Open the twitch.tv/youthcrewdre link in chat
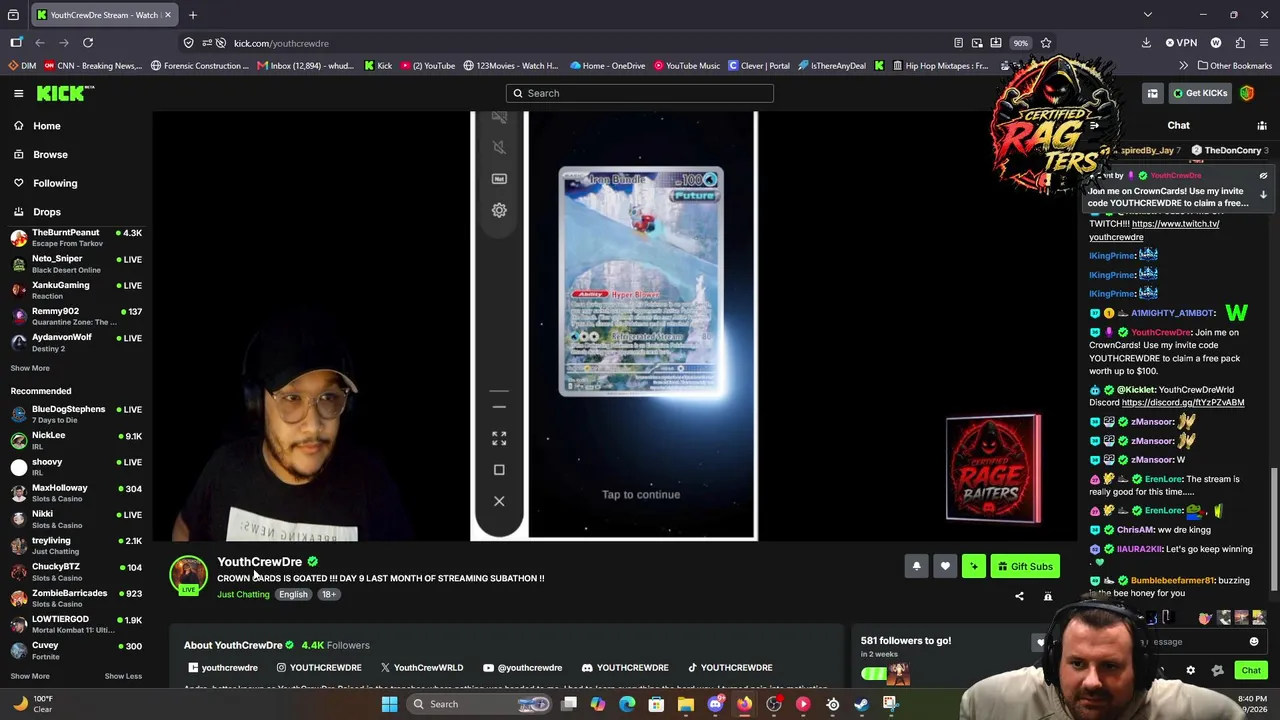Screen dimensions: 1280x720 click(1154, 230)
